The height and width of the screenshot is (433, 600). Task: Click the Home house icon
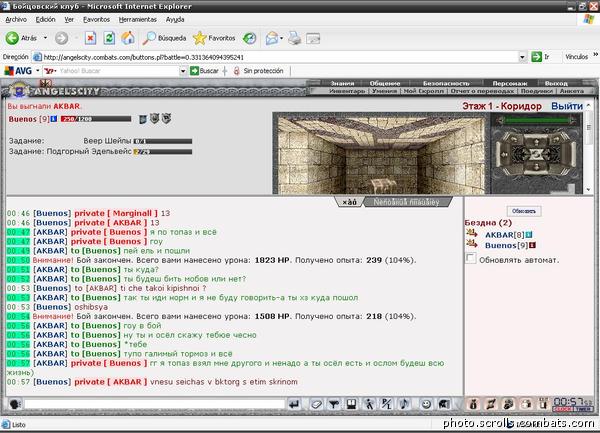pyautogui.click(x=128, y=38)
